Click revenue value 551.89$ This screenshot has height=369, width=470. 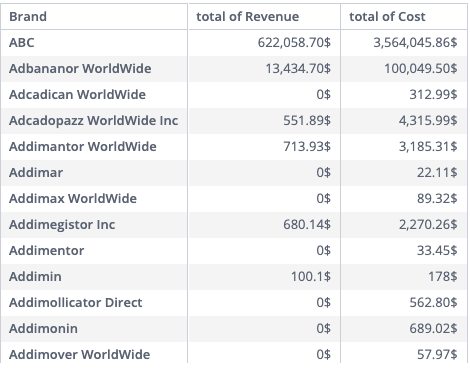[x=307, y=120]
